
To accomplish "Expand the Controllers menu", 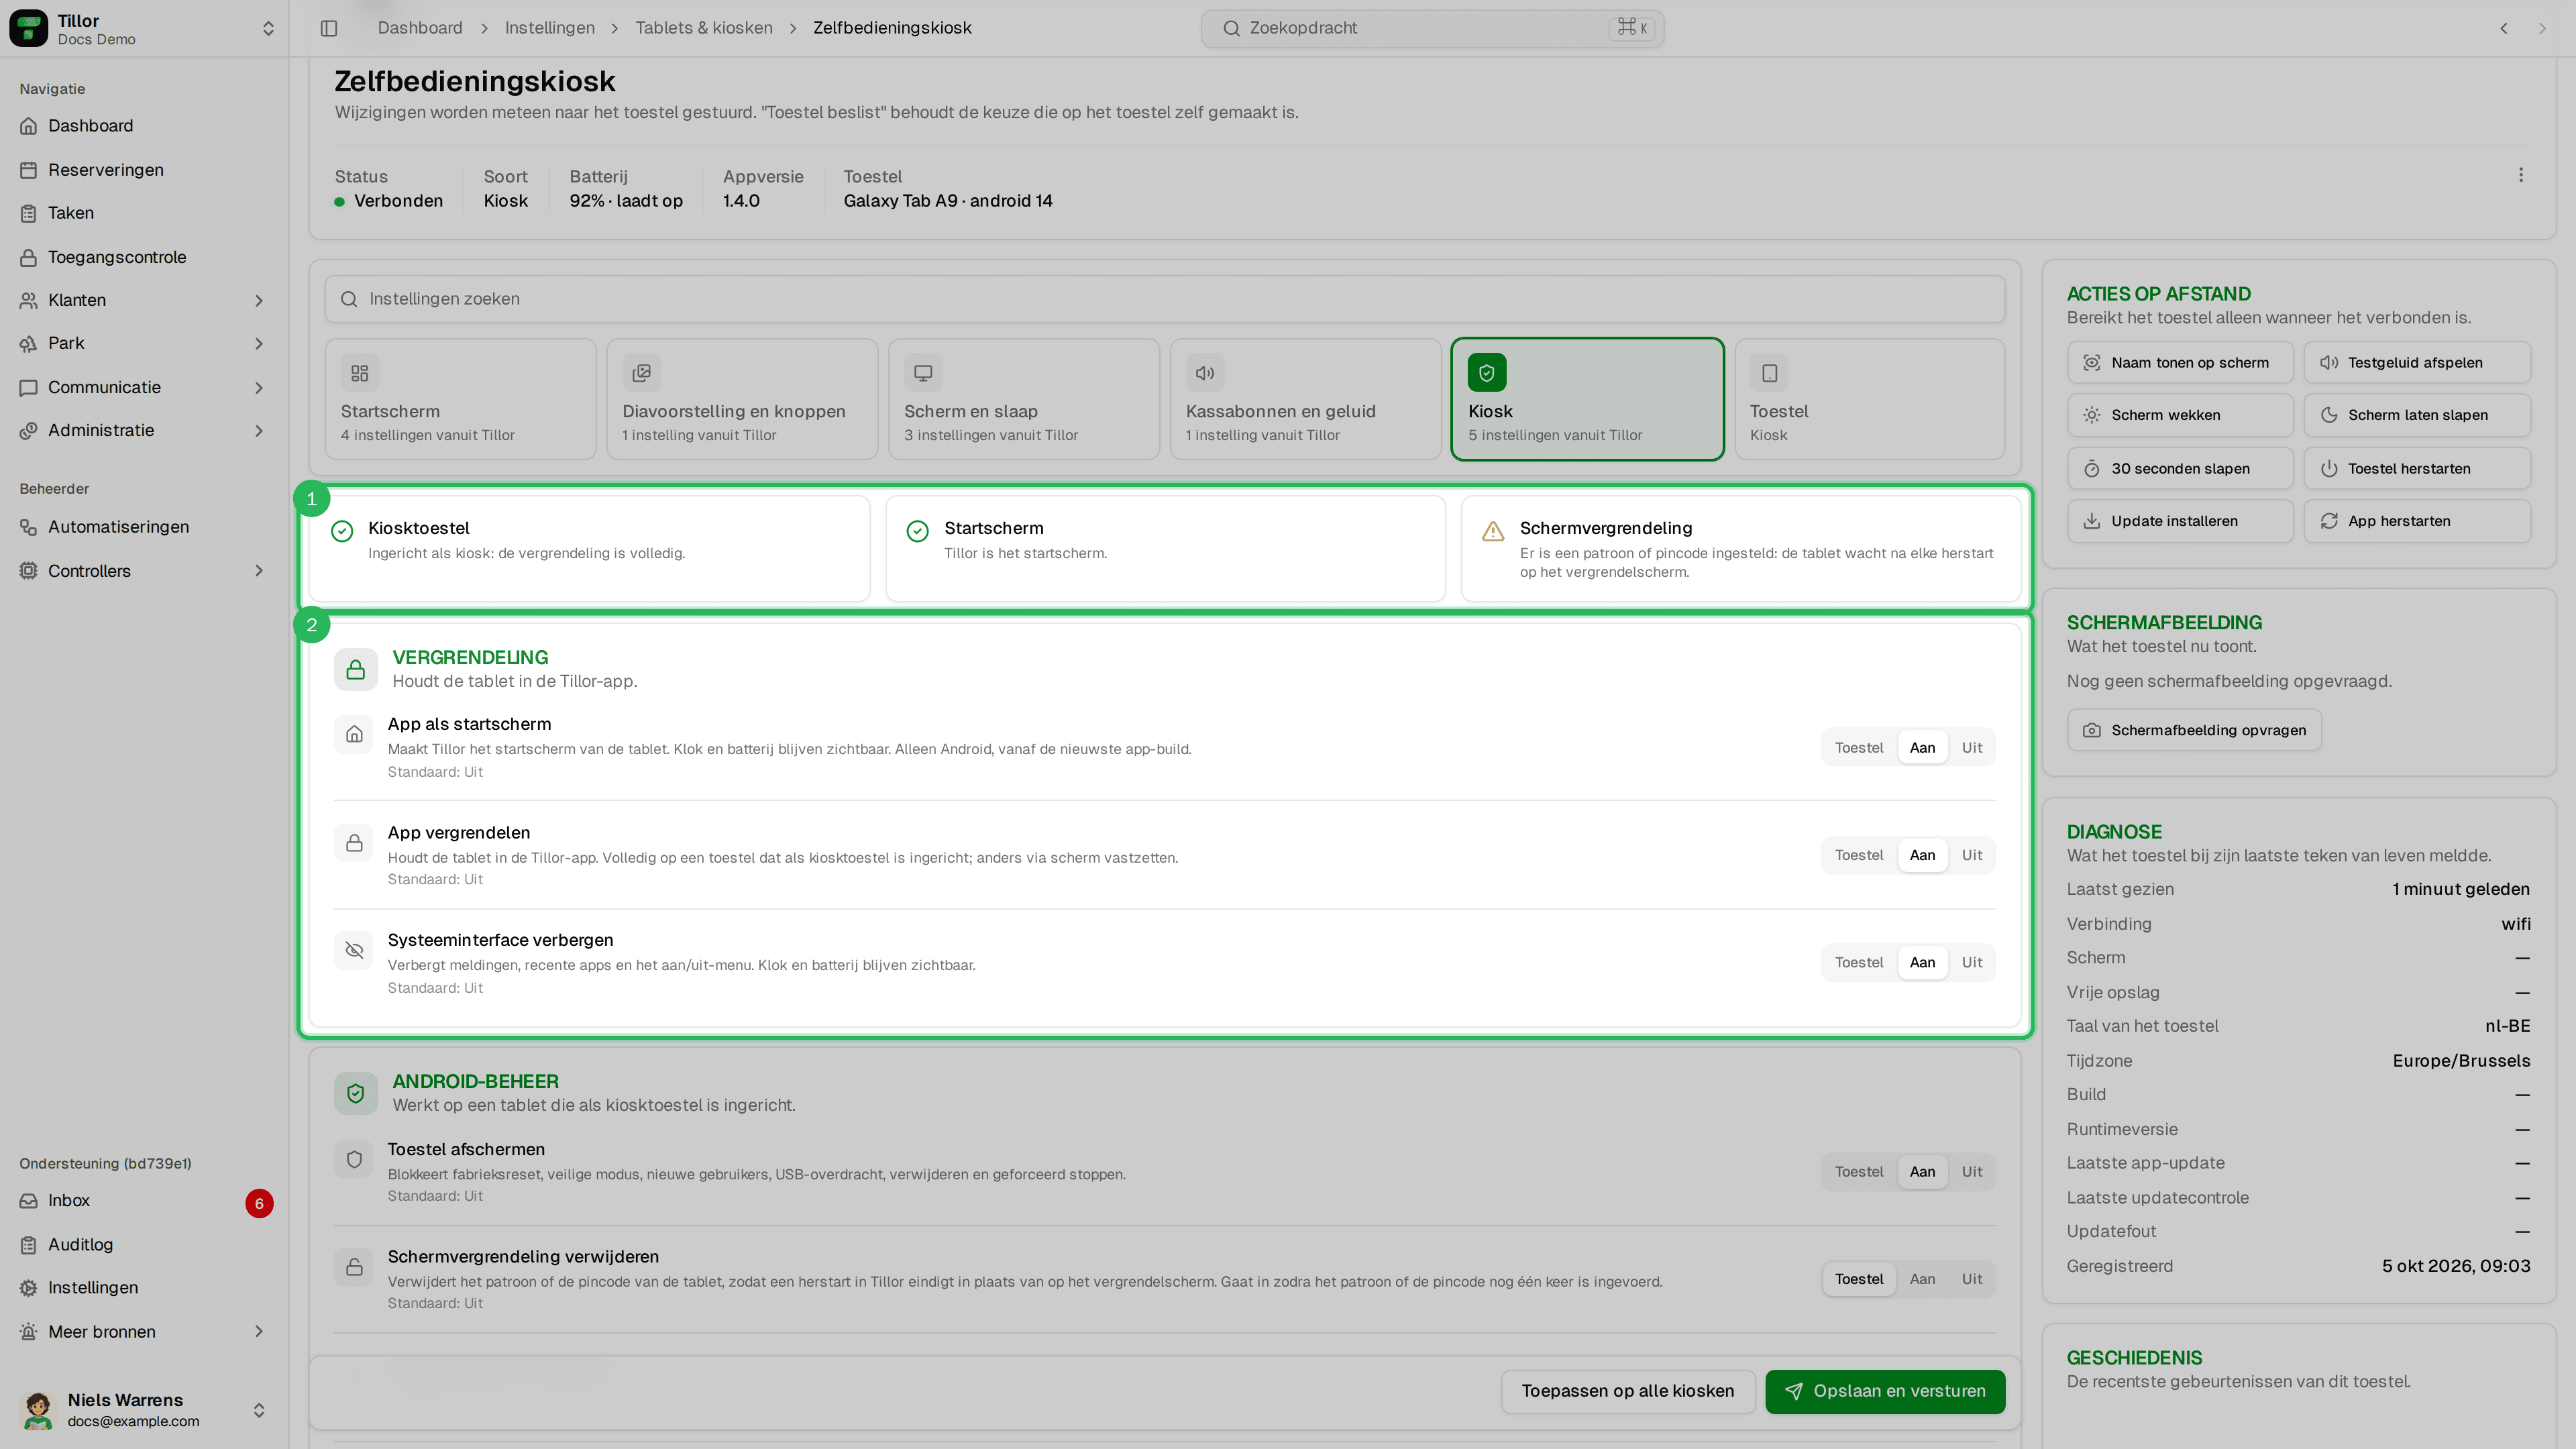I will coord(144,571).
